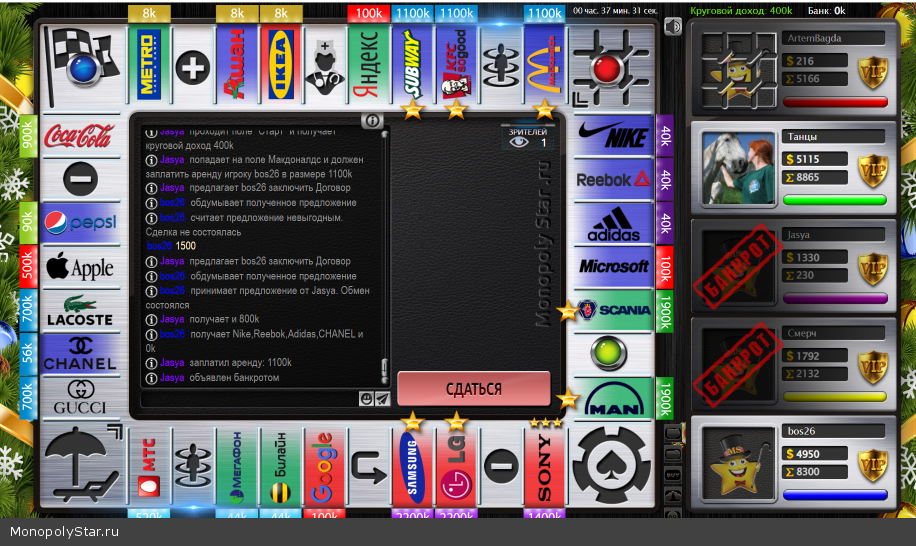The image size is (916, 546).
Task: Select the Ашан property cell
Action: click(x=237, y=64)
